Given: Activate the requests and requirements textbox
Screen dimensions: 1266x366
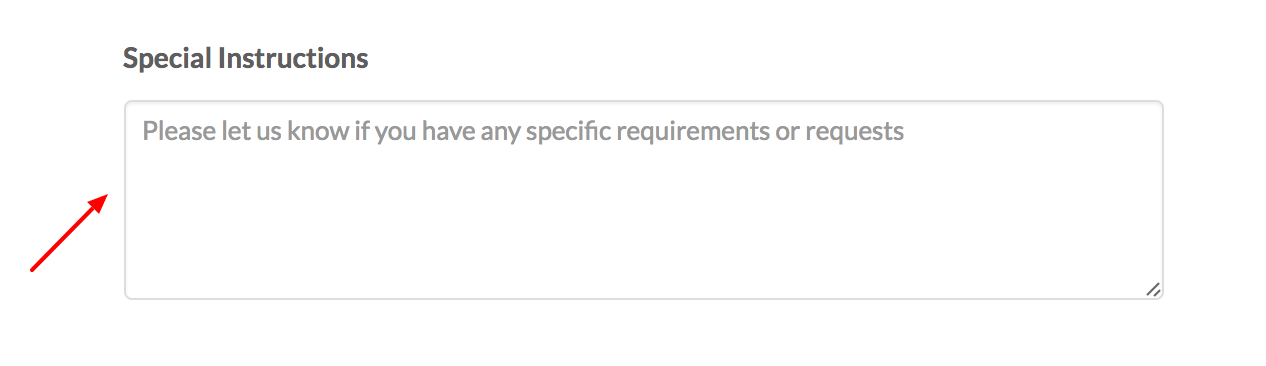Looking at the screenshot, I should click(x=644, y=200).
